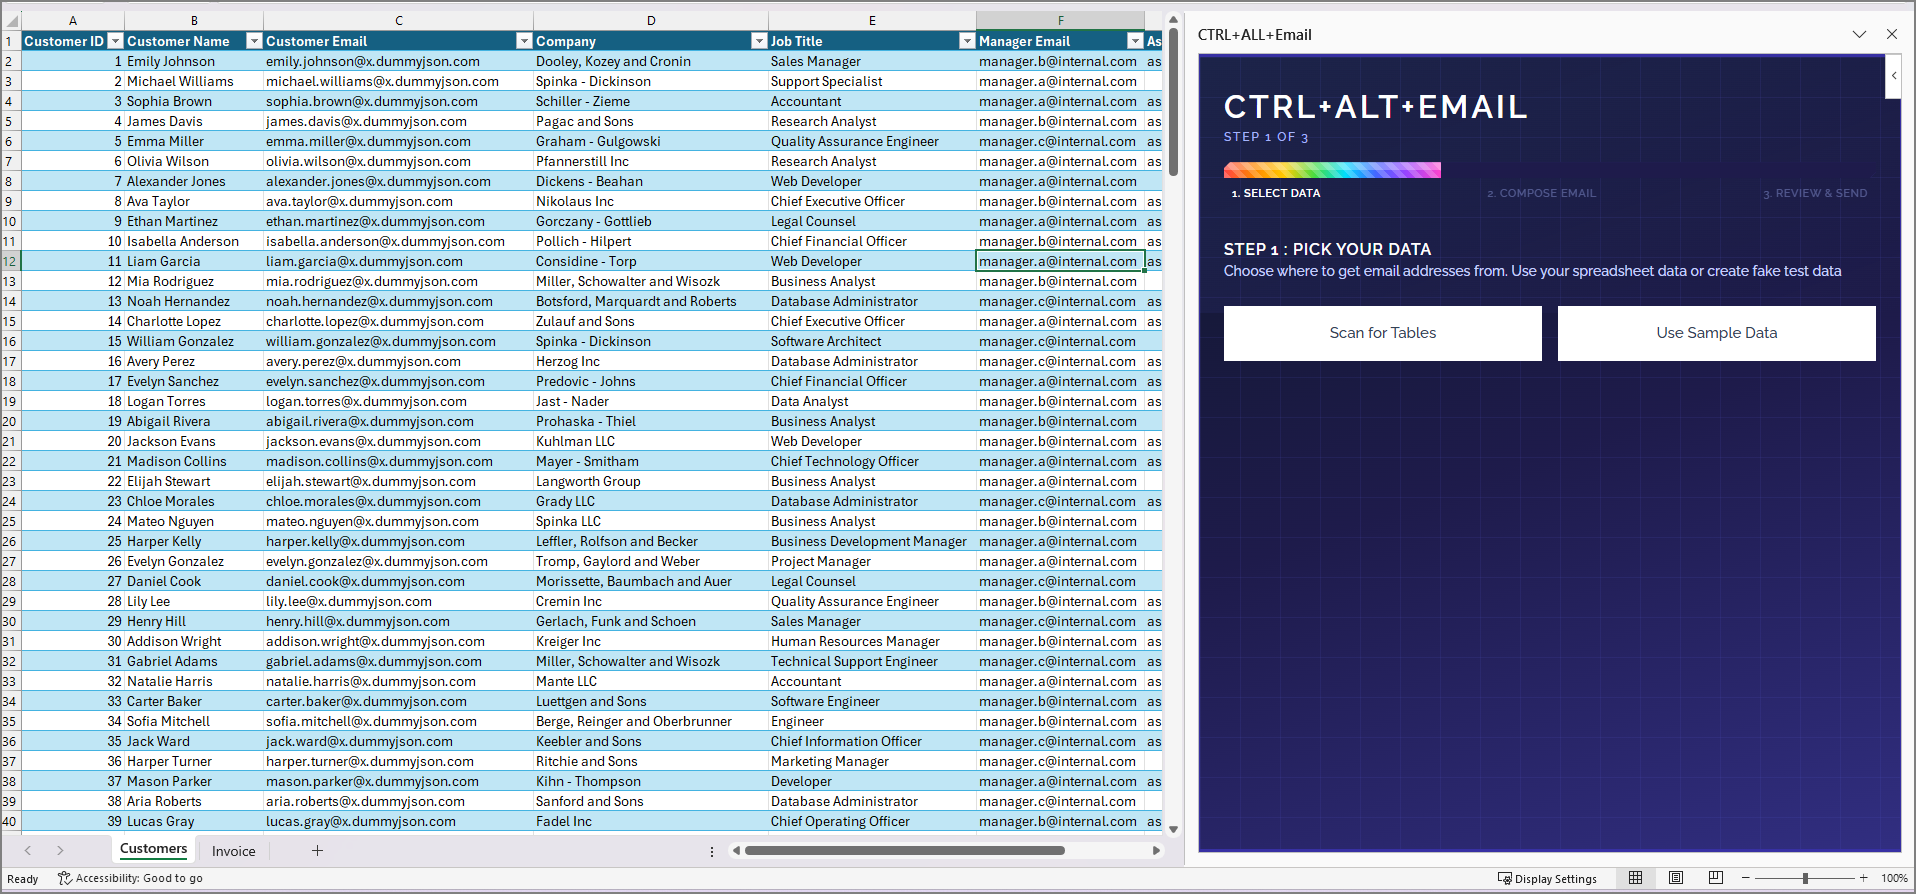Open Display Settings in status bar
Screen dimensions: 1916x894
tap(1547, 879)
